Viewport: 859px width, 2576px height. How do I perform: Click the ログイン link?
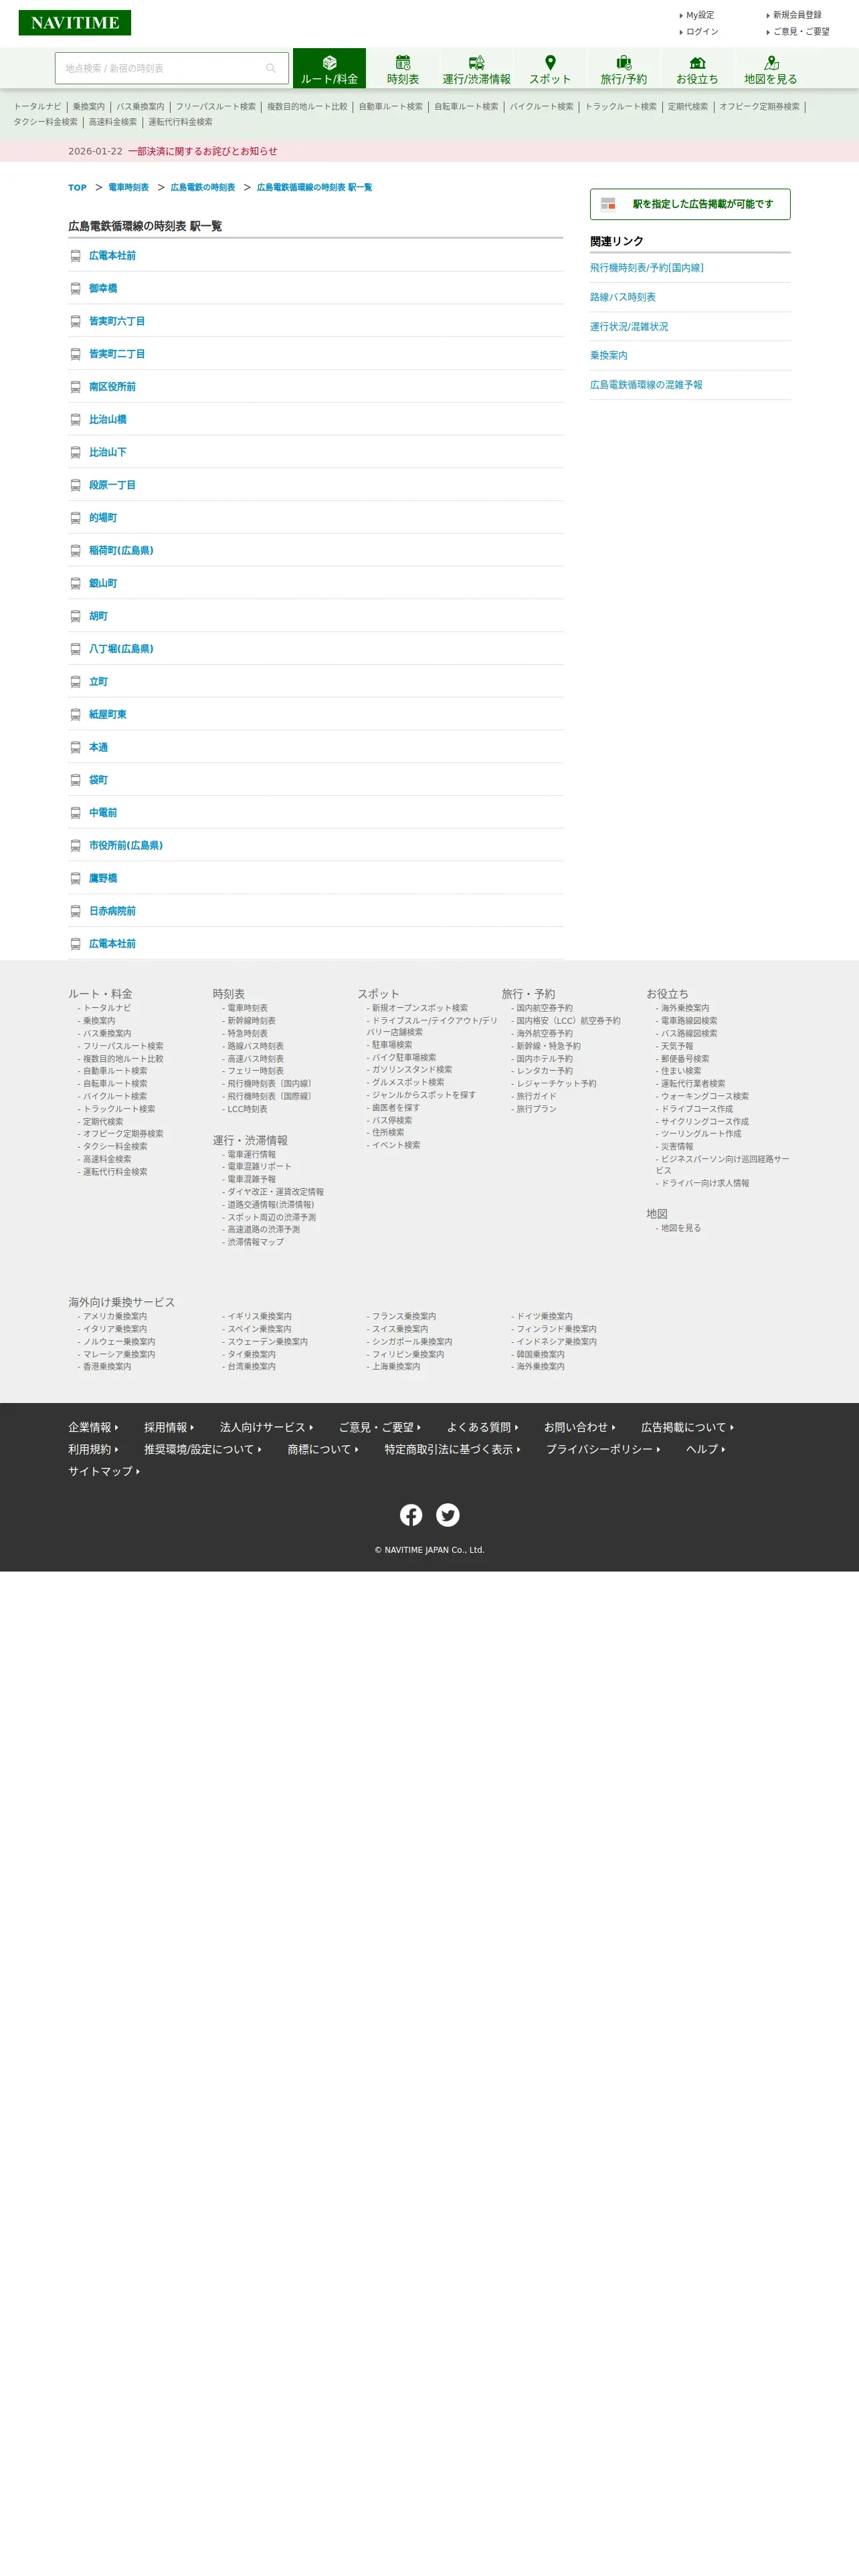(x=701, y=32)
